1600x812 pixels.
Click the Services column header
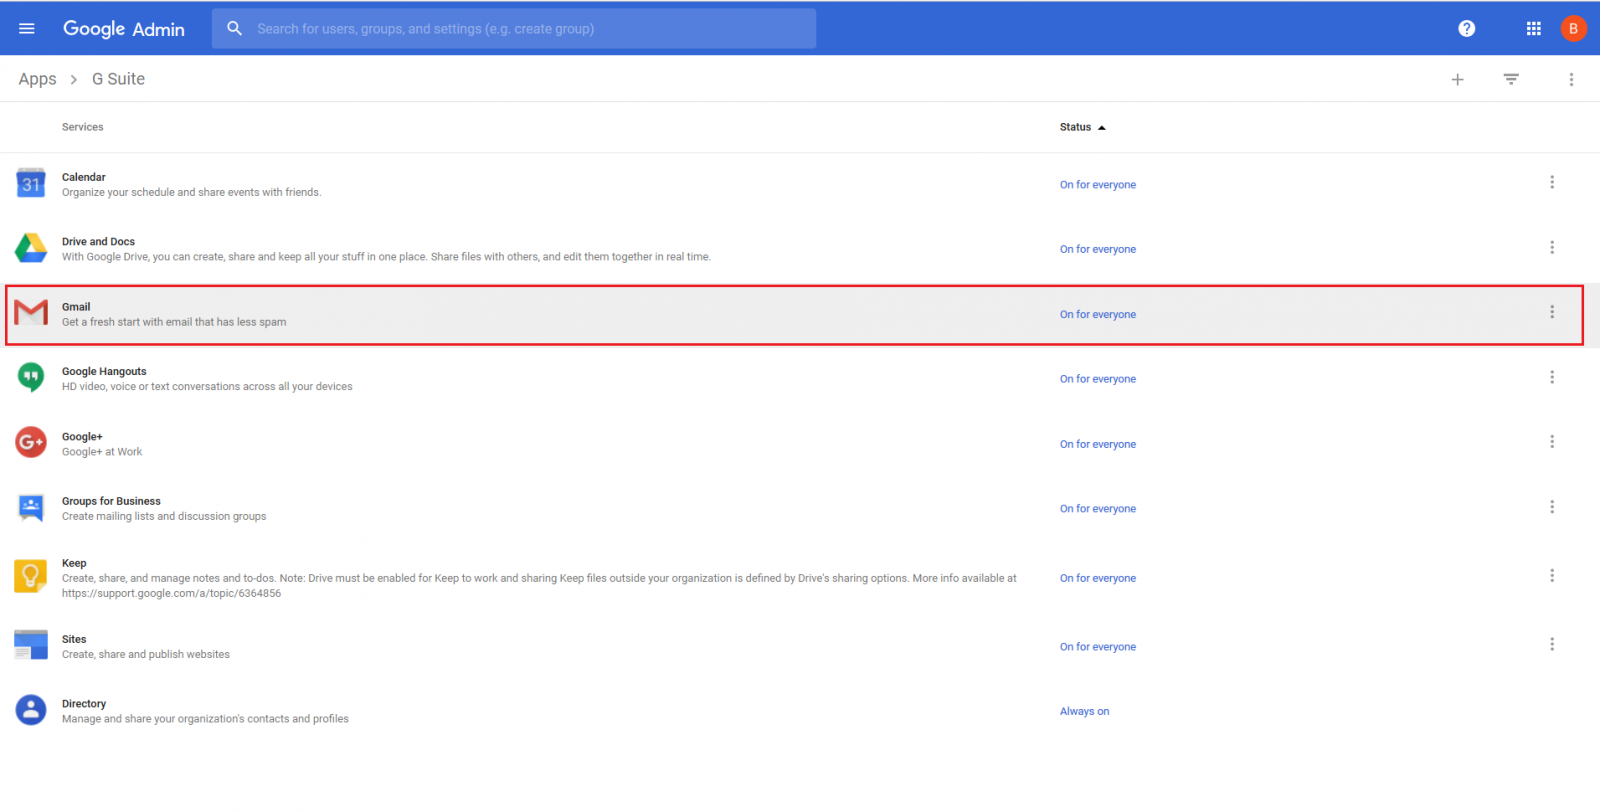click(83, 127)
